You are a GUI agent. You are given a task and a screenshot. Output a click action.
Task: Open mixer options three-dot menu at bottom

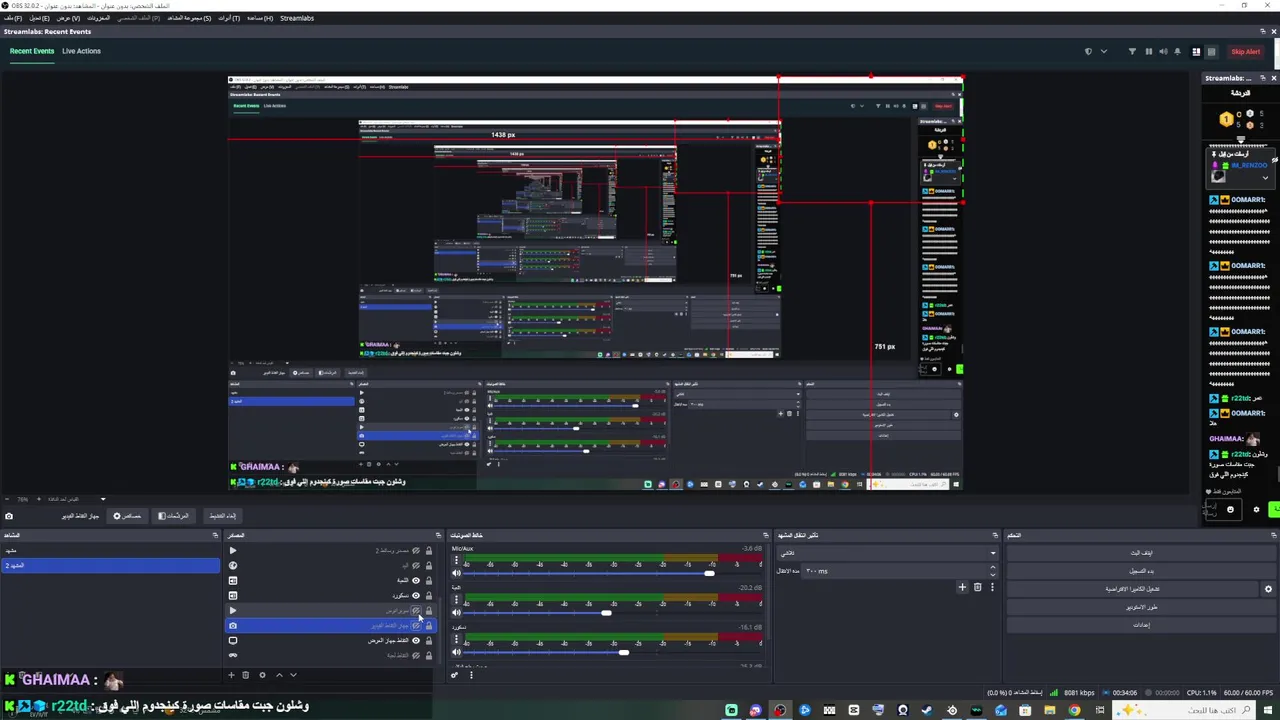(471, 675)
